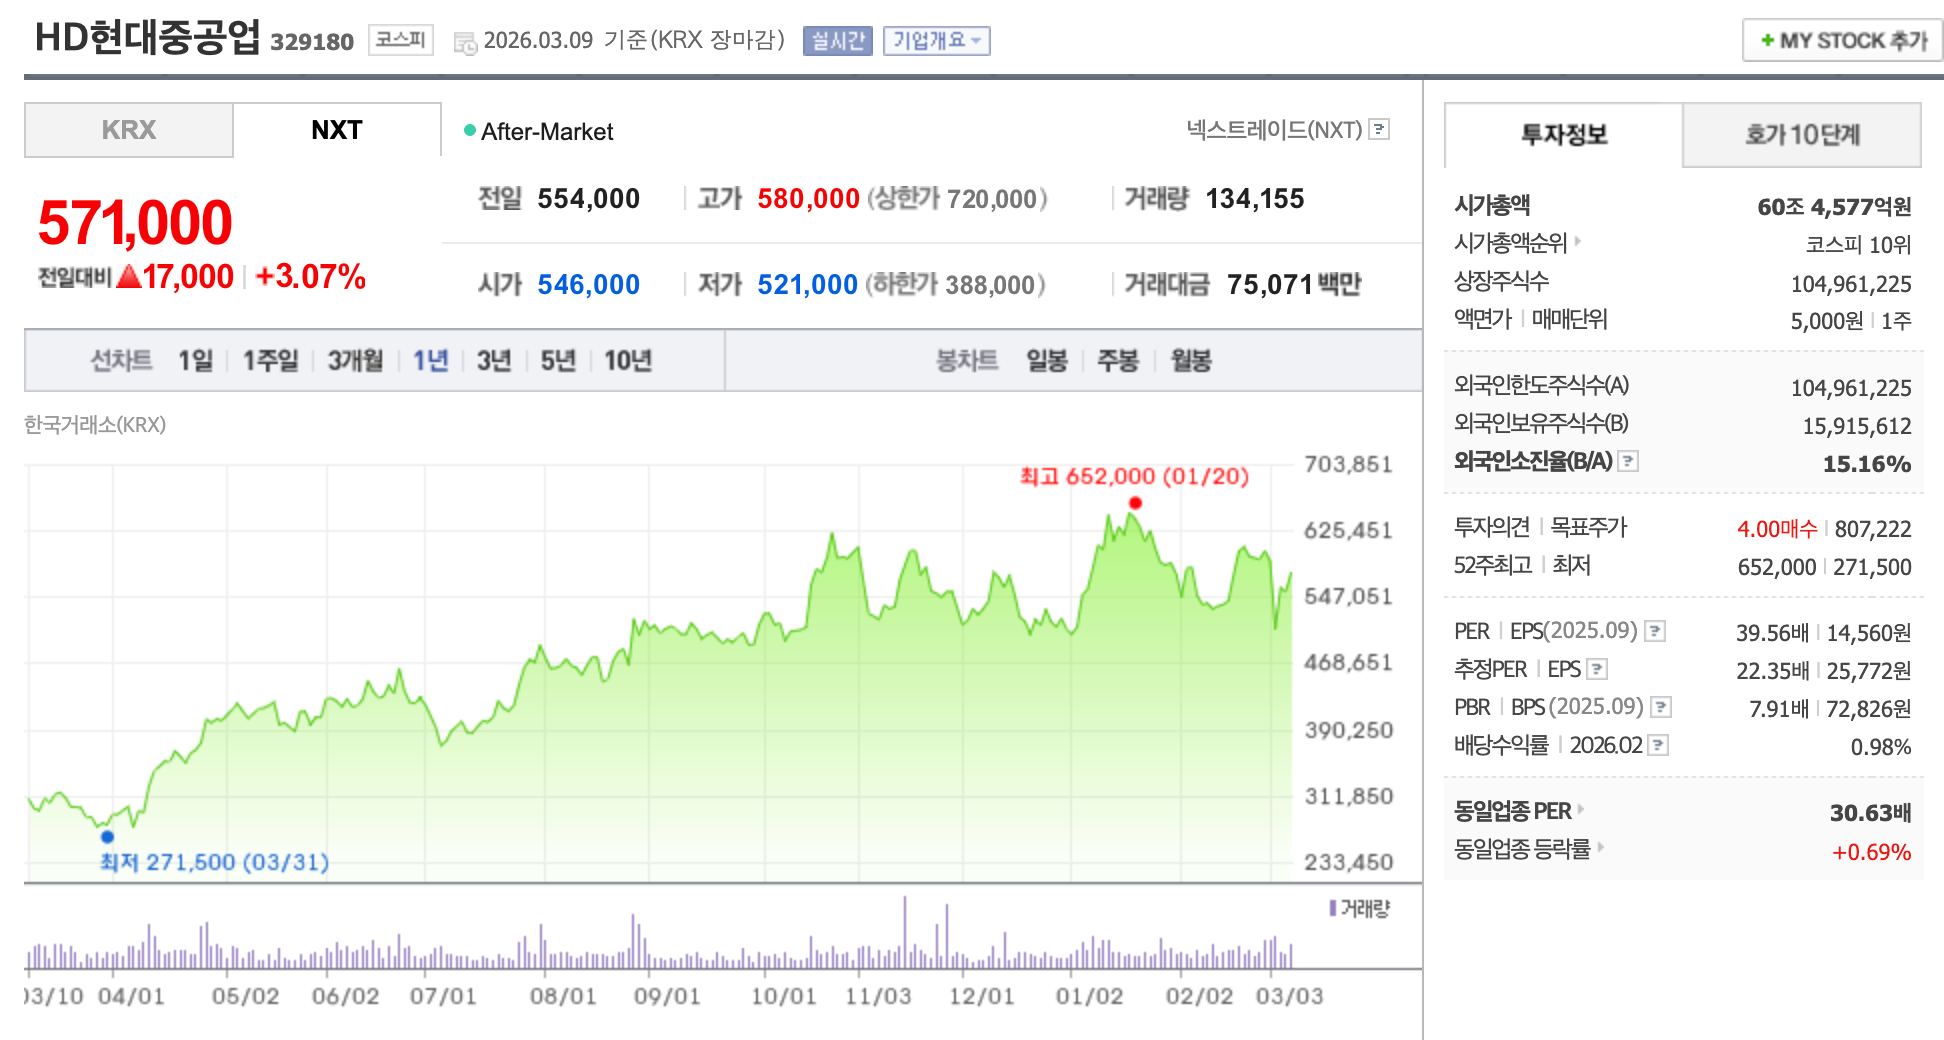Click the 전일 value 554,000

click(x=589, y=199)
